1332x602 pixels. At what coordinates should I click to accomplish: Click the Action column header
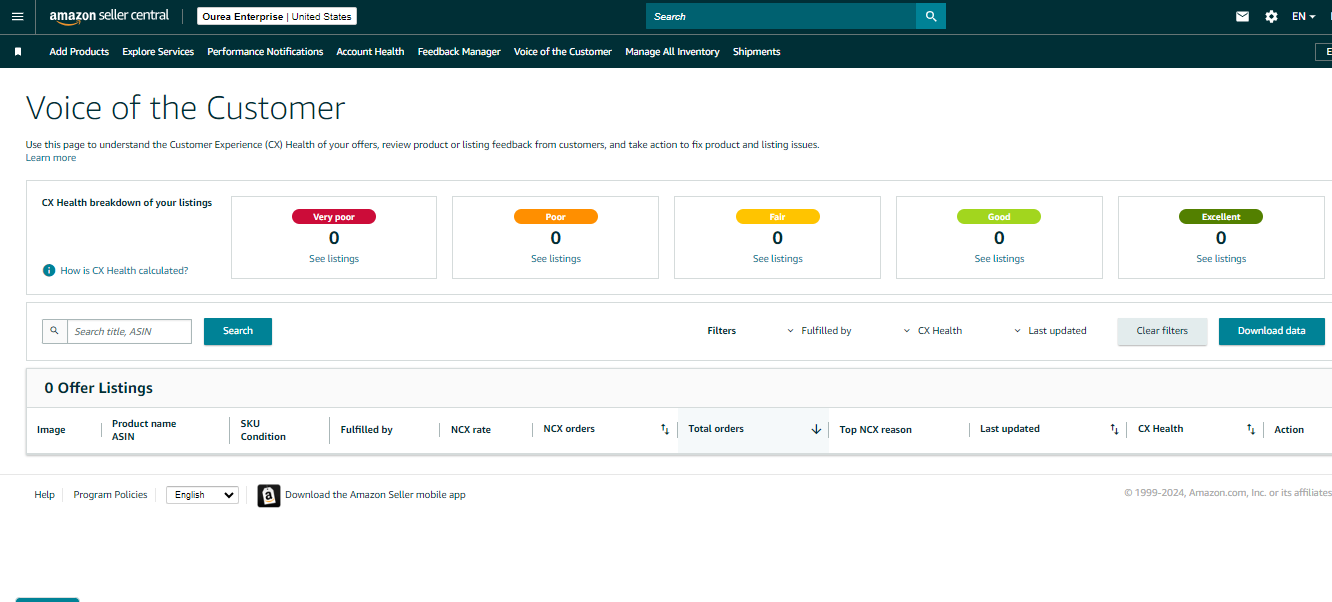tap(1289, 430)
